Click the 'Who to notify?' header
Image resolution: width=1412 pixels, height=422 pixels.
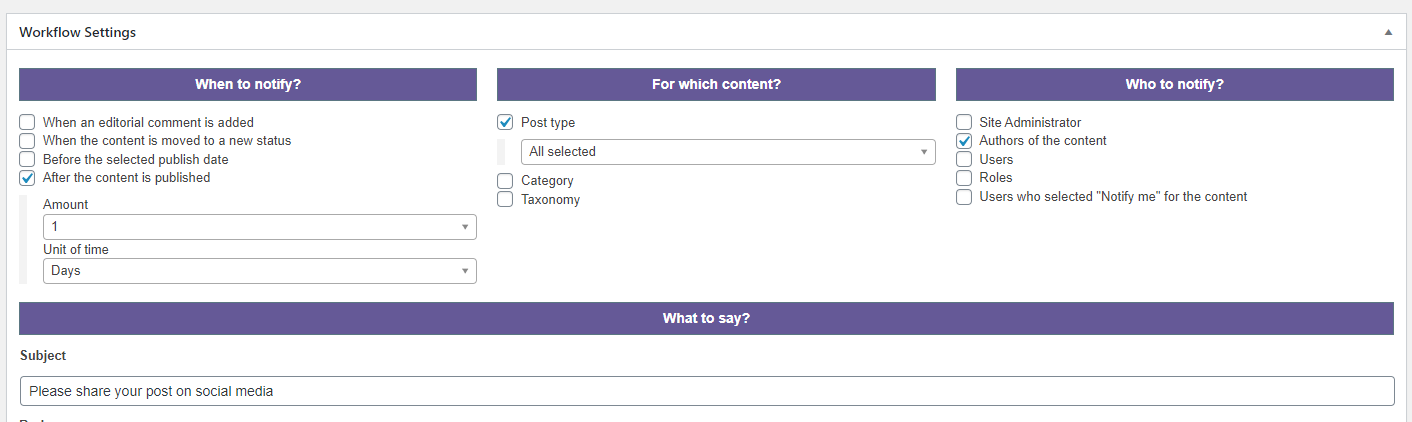click(x=1174, y=85)
